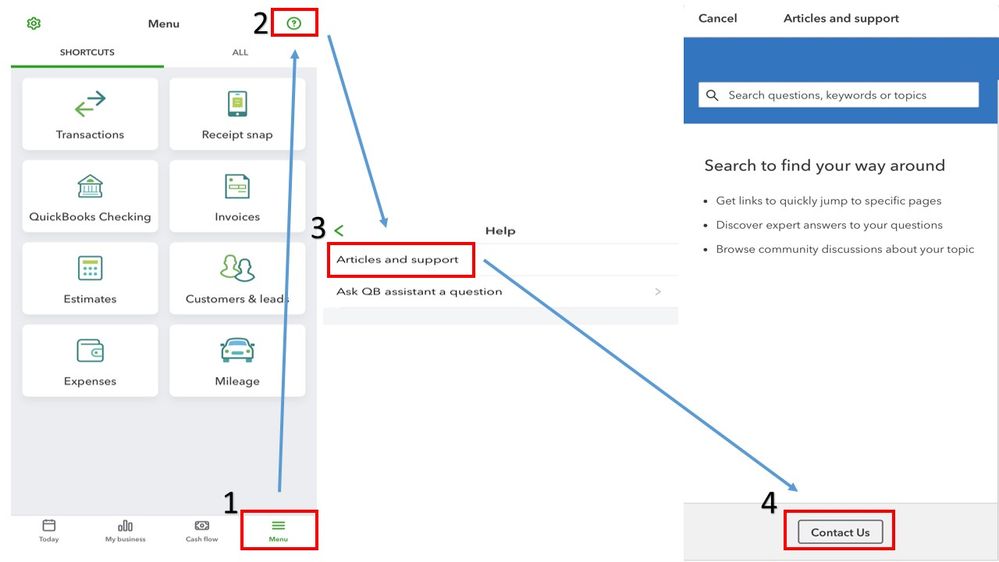Click the search questions input field

click(838, 95)
